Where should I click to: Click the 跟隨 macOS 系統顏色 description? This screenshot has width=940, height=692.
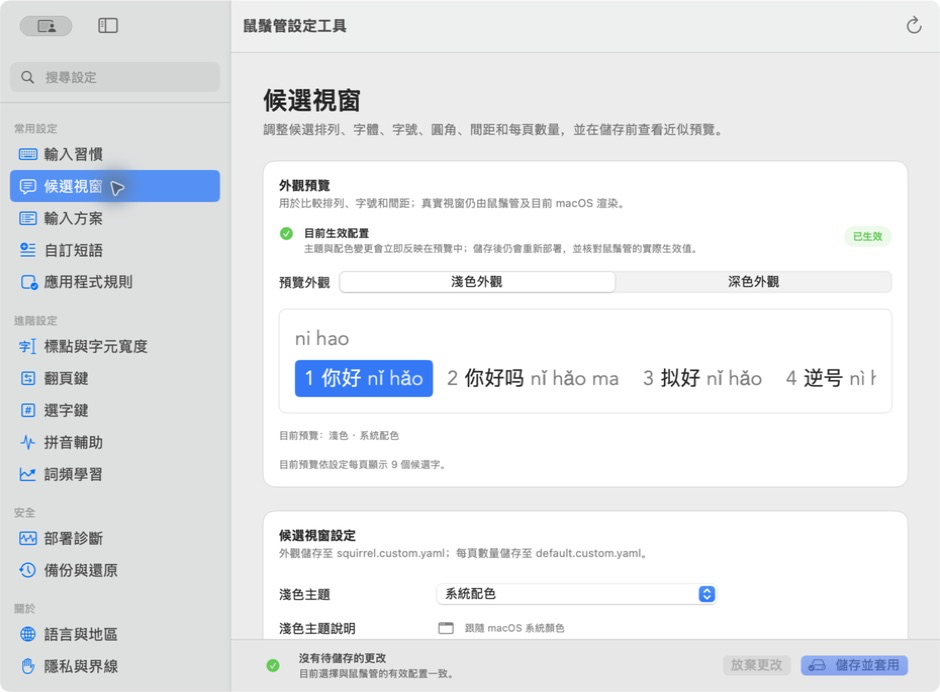(x=514, y=628)
